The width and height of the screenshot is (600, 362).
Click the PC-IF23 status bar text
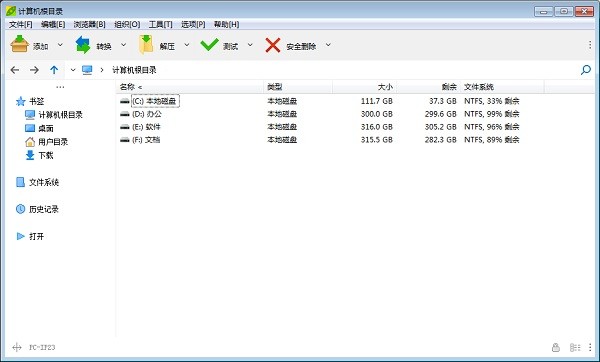(x=42, y=347)
